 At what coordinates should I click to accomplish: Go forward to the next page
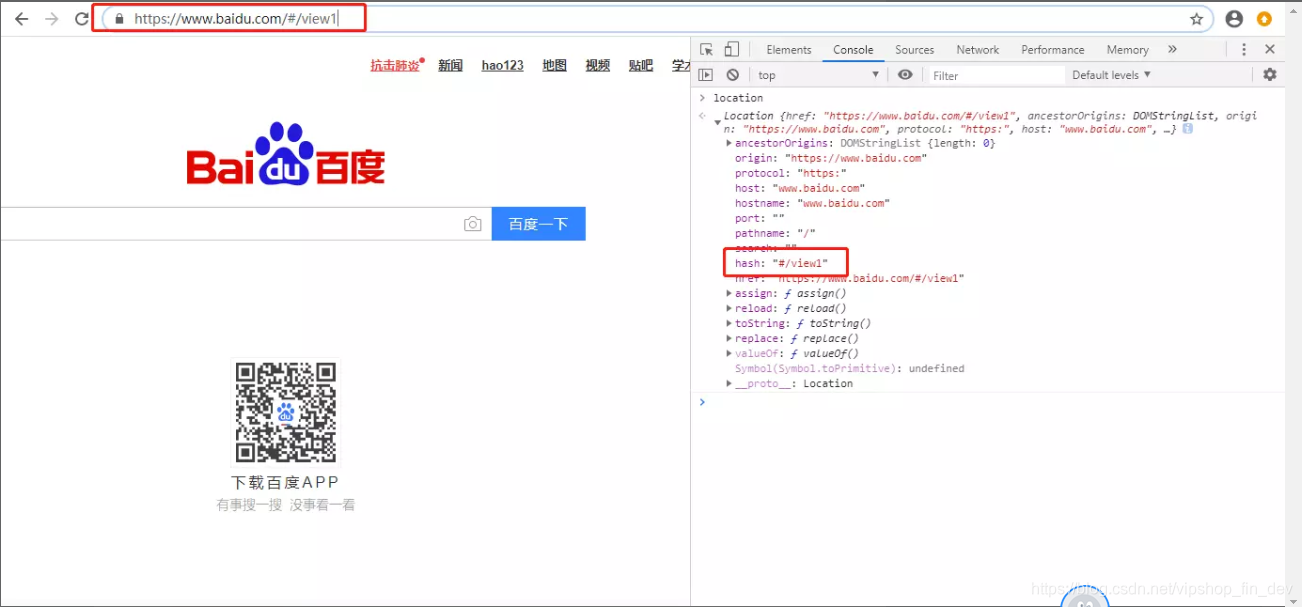(51, 19)
